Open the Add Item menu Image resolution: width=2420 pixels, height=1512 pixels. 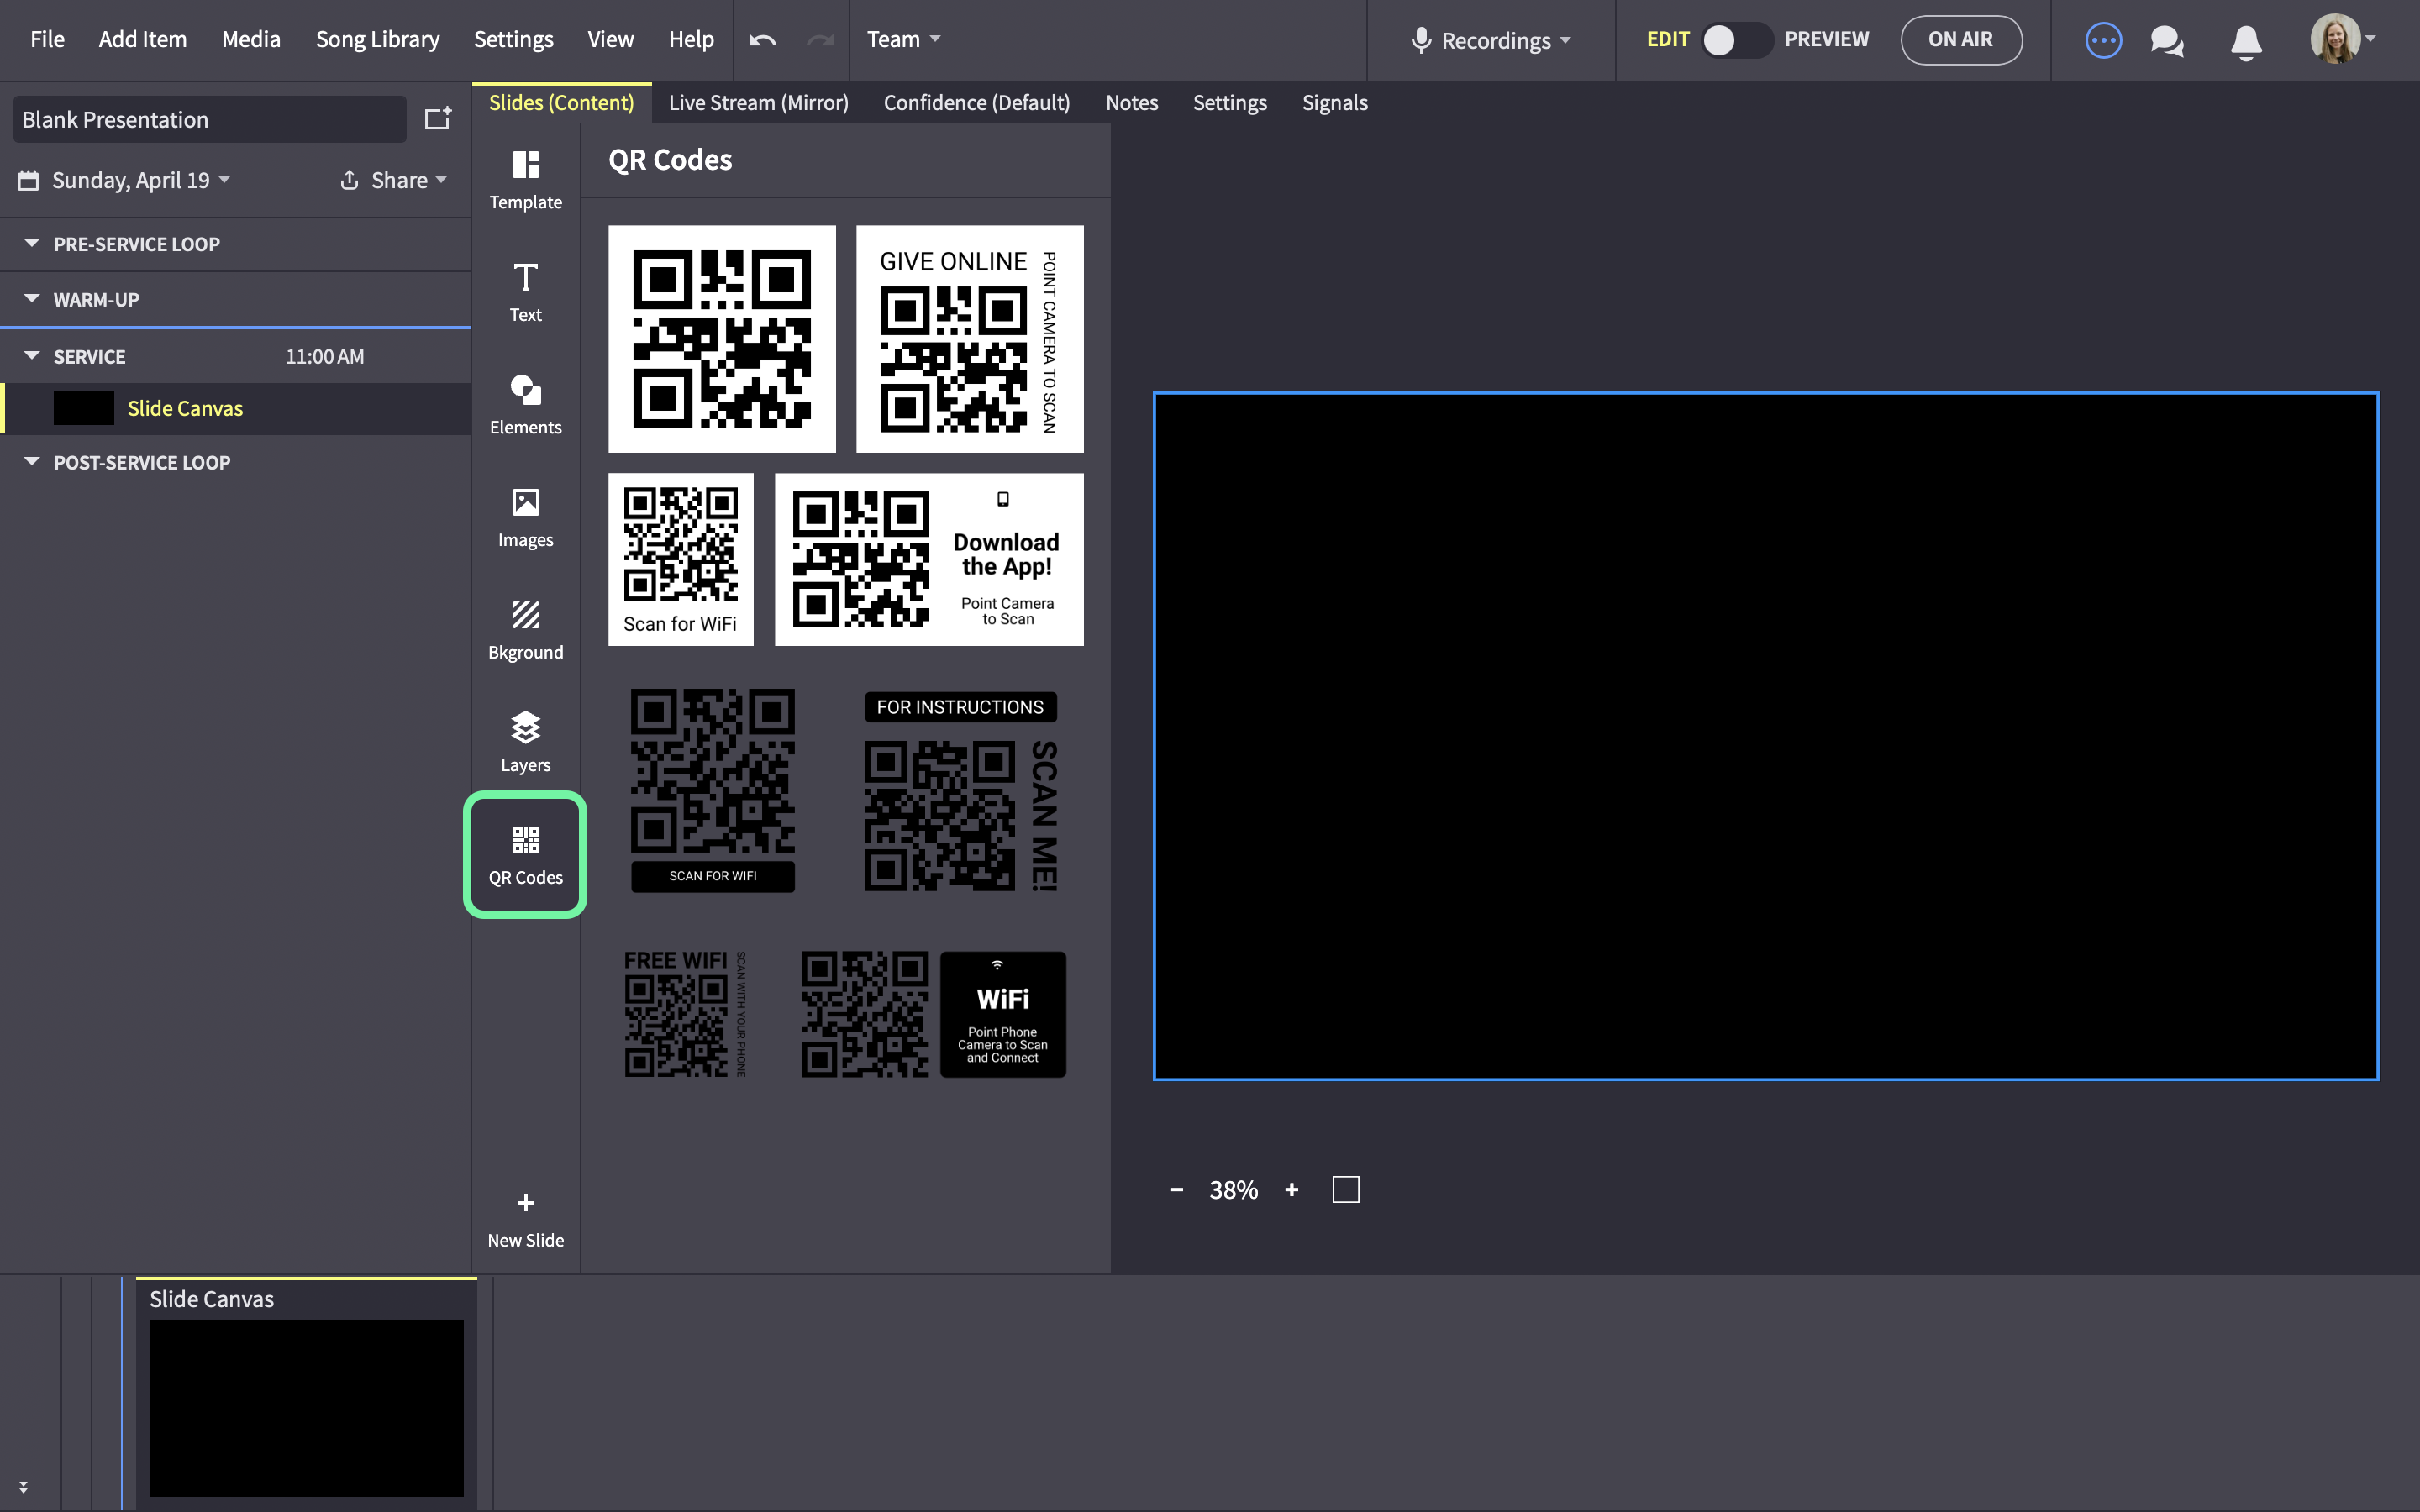point(142,39)
